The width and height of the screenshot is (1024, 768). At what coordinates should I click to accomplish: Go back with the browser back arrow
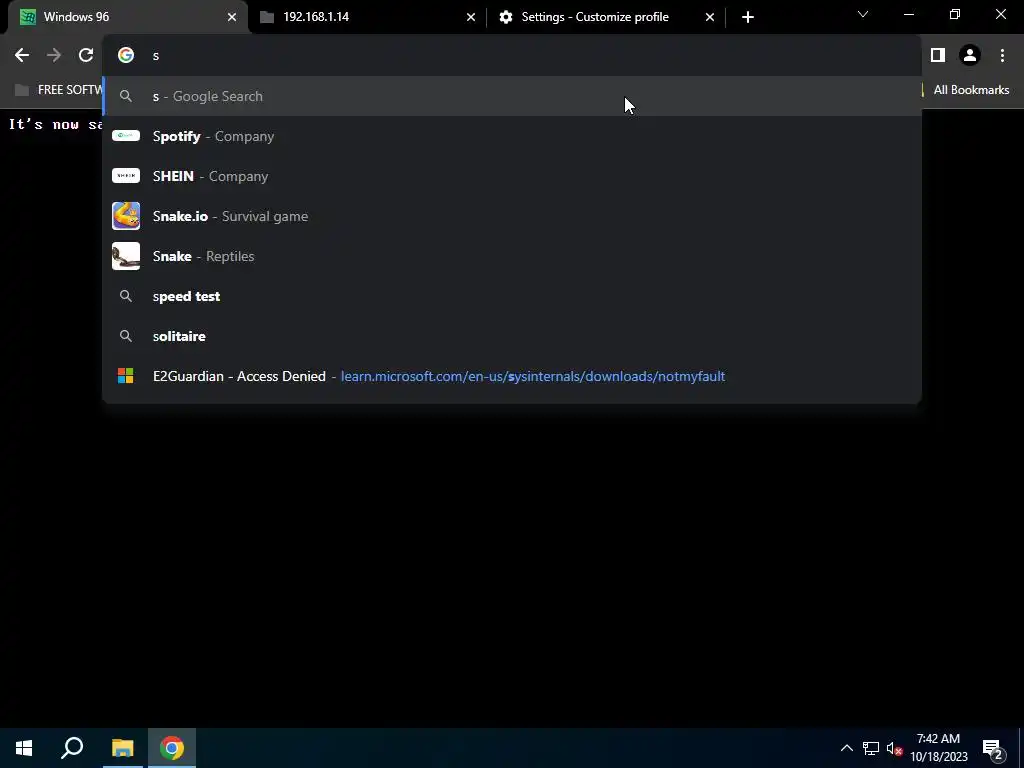22,56
